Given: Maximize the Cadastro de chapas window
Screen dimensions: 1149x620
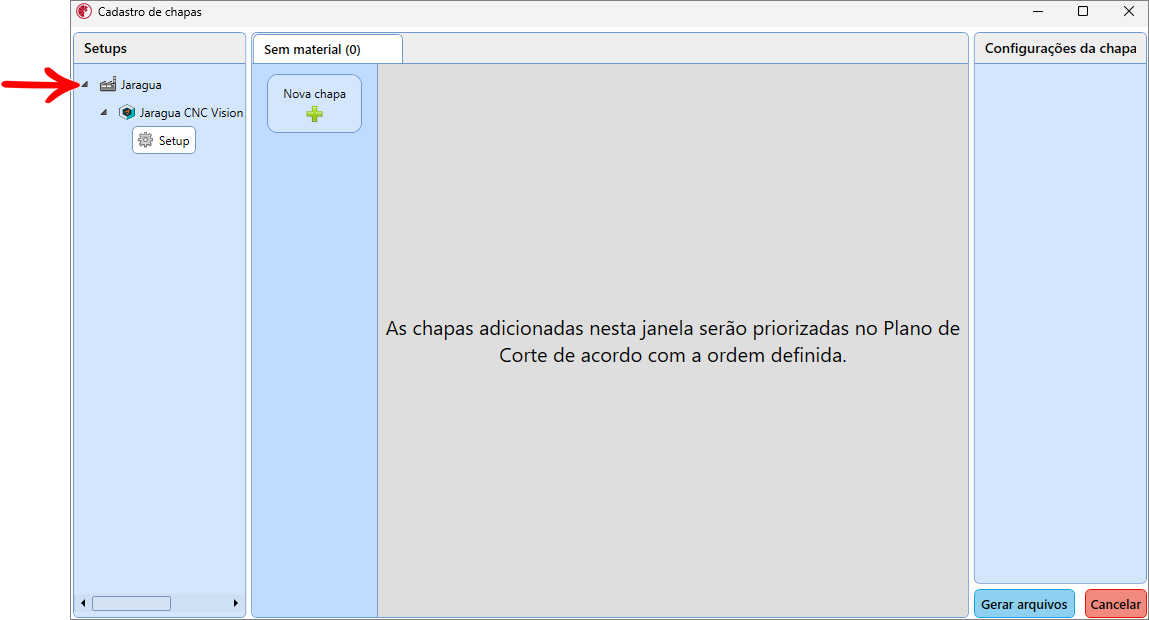Looking at the screenshot, I should (1083, 12).
